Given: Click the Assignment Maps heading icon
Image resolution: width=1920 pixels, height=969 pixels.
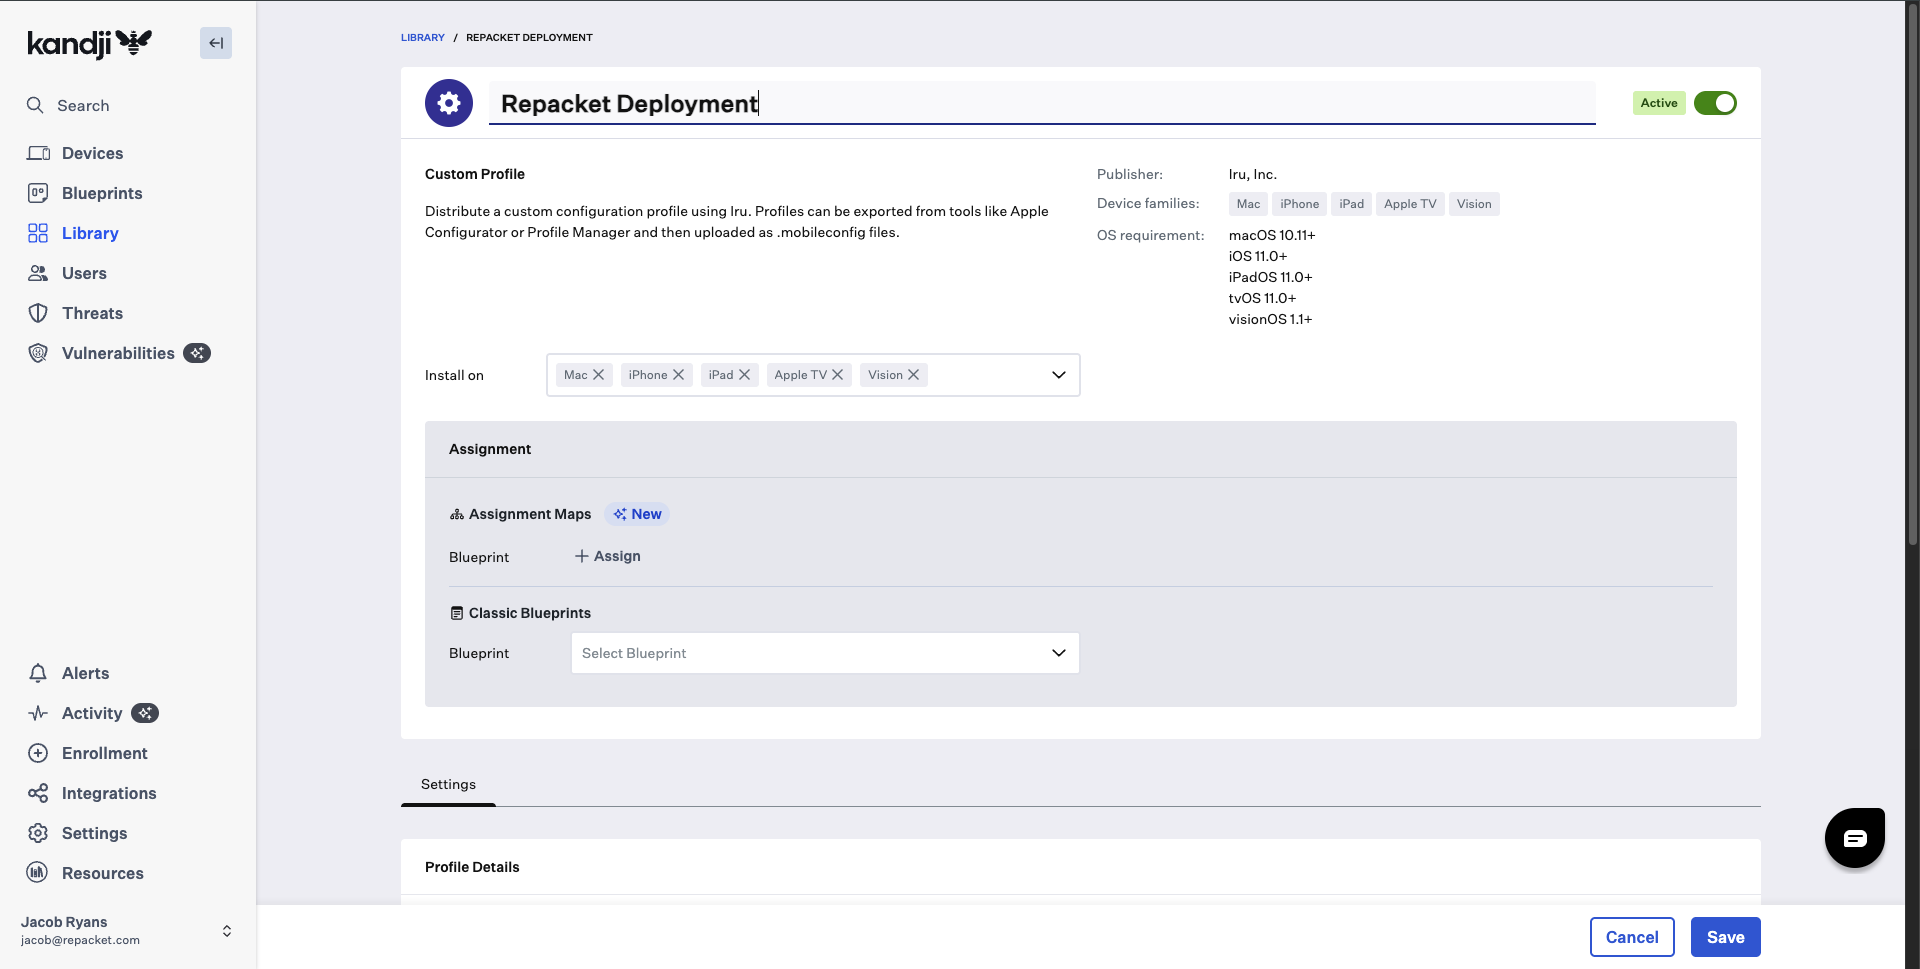Looking at the screenshot, I should click(456, 514).
